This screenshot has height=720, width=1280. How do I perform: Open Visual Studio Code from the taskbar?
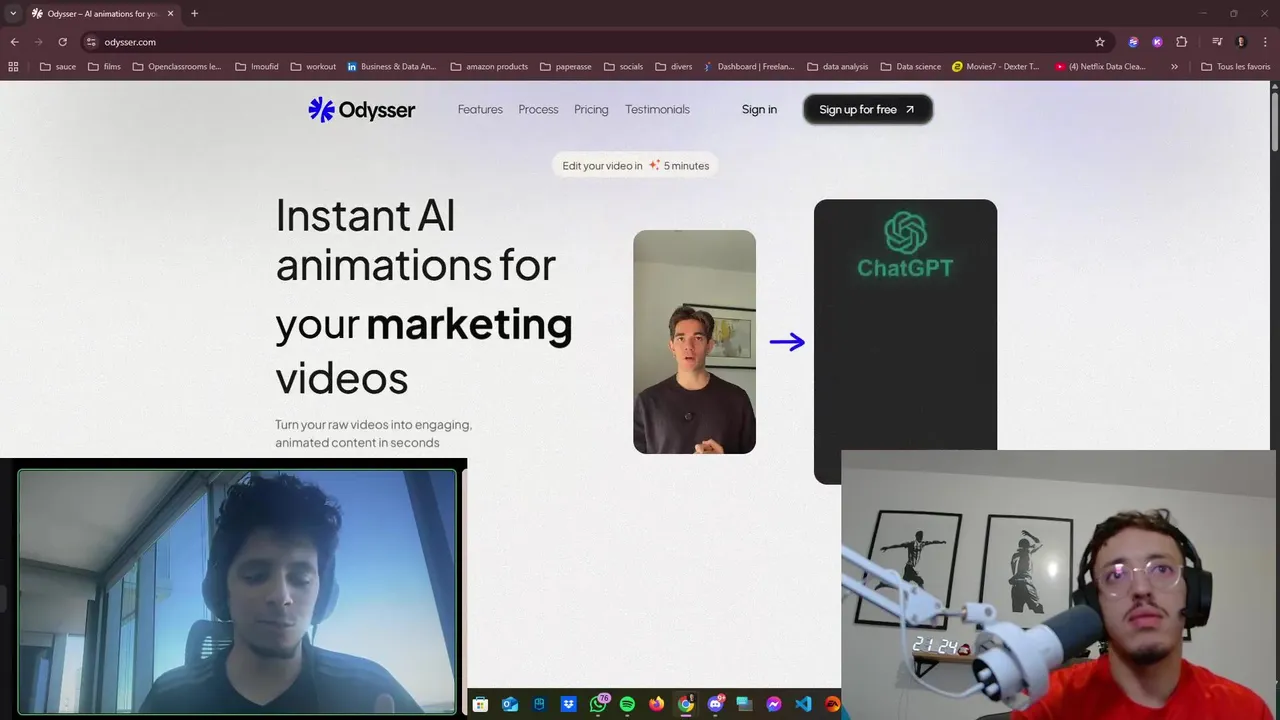(x=803, y=704)
